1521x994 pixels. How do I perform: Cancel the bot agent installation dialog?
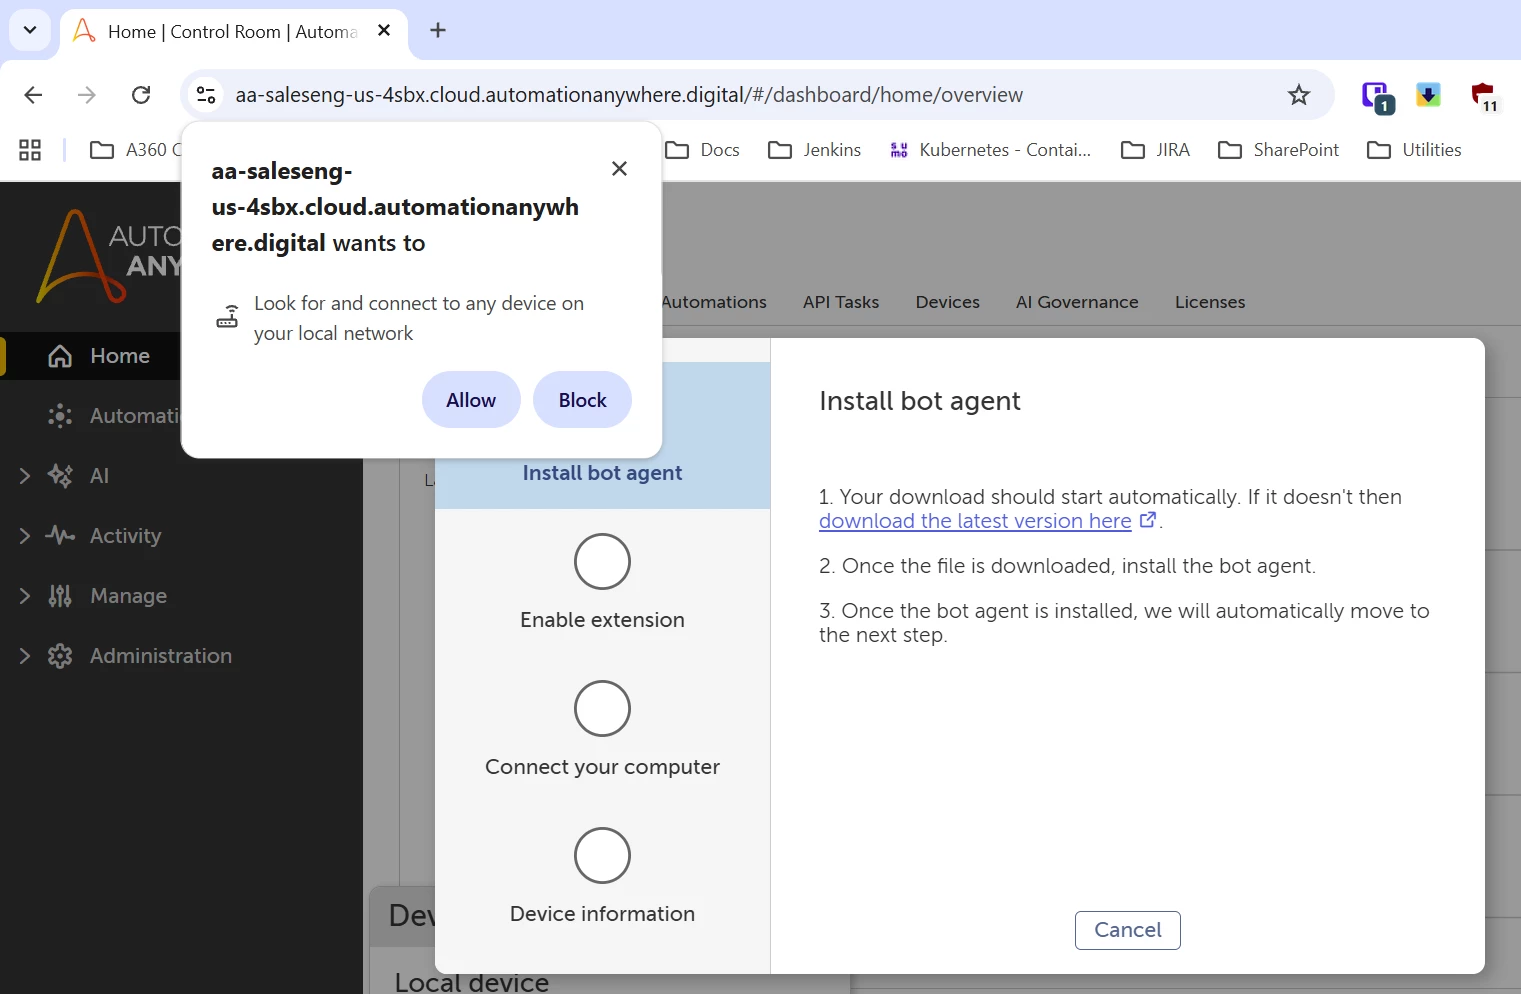(1127, 930)
